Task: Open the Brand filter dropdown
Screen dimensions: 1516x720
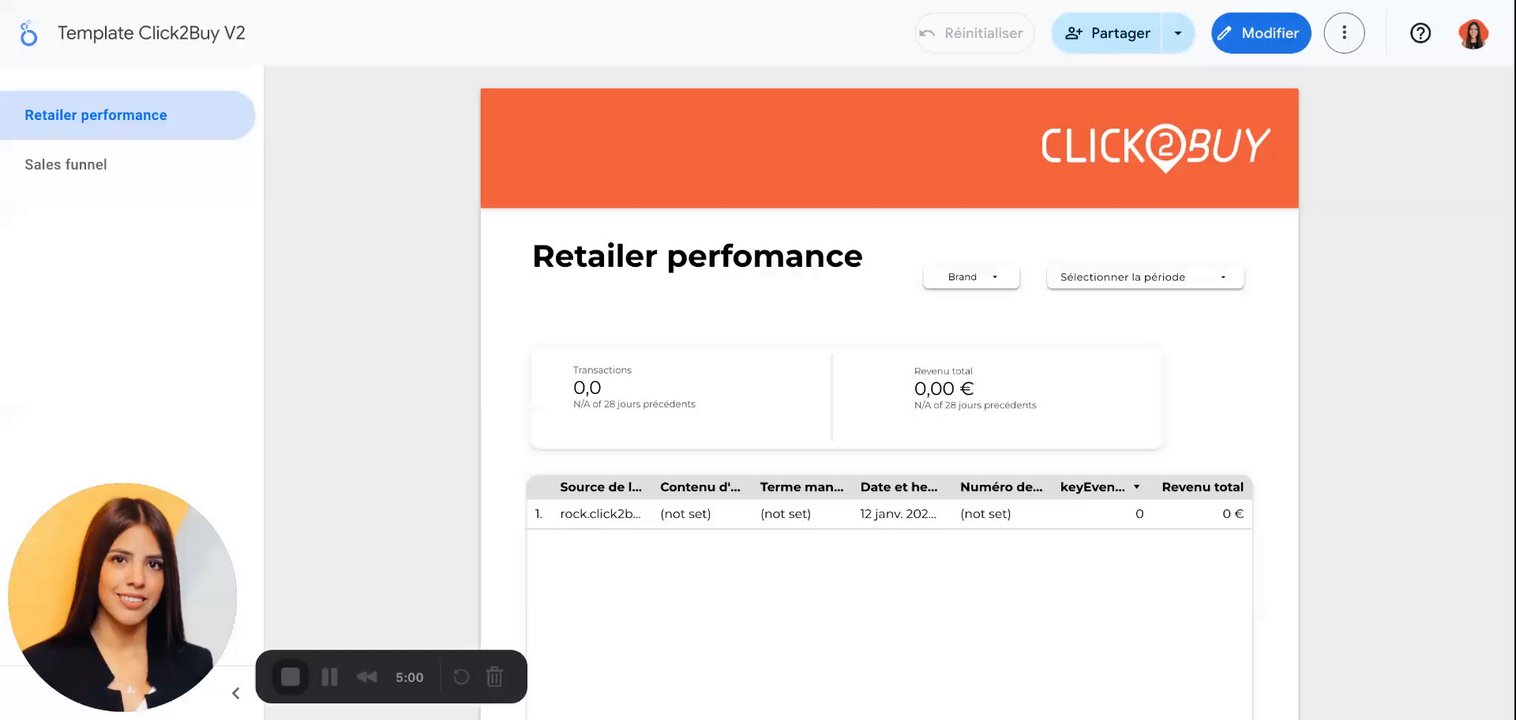Action: [x=971, y=277]
